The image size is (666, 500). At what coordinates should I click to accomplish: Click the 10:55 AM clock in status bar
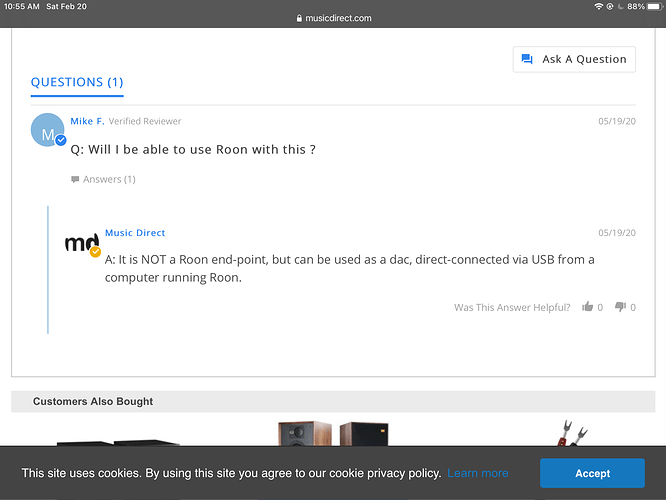(x=22, y=6)
